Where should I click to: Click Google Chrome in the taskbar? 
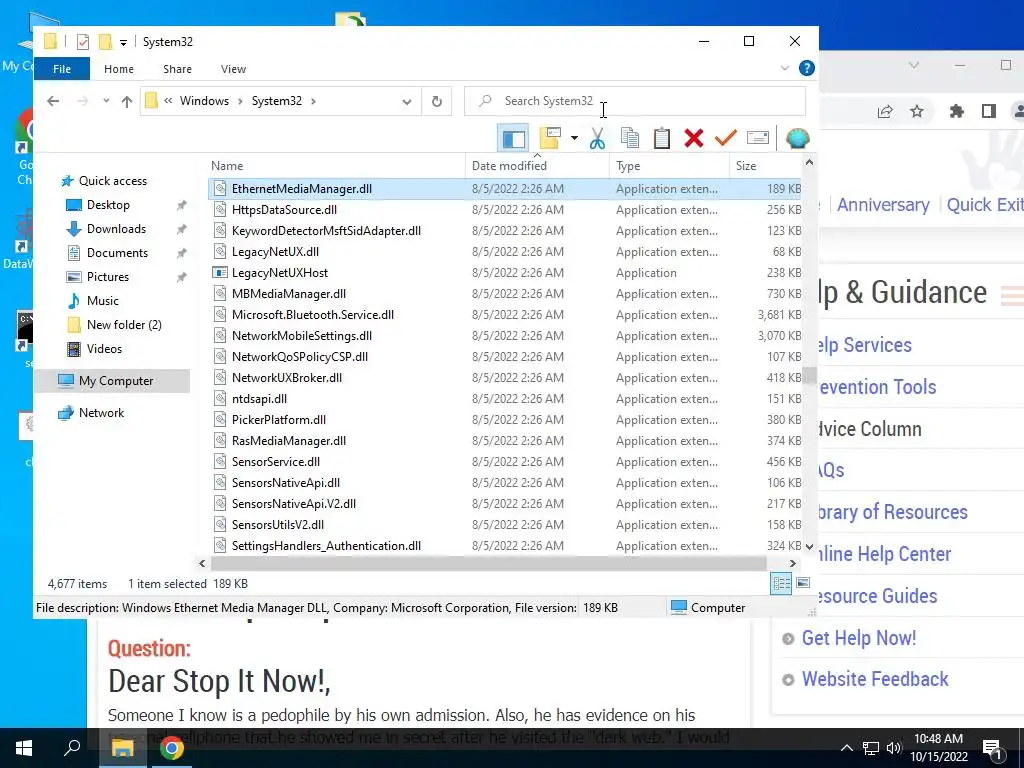click(x=172, y=748)
